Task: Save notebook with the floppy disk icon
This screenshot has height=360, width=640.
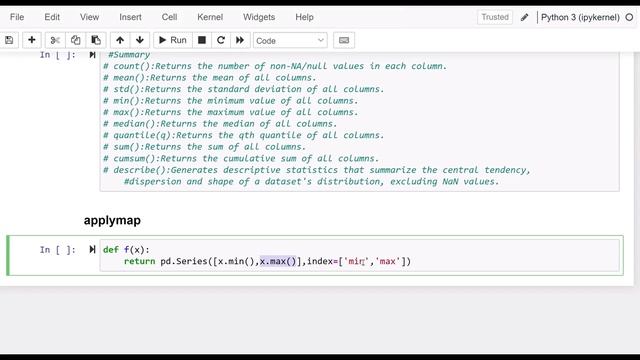Action: pyautogui.click(x=9, y=40)
